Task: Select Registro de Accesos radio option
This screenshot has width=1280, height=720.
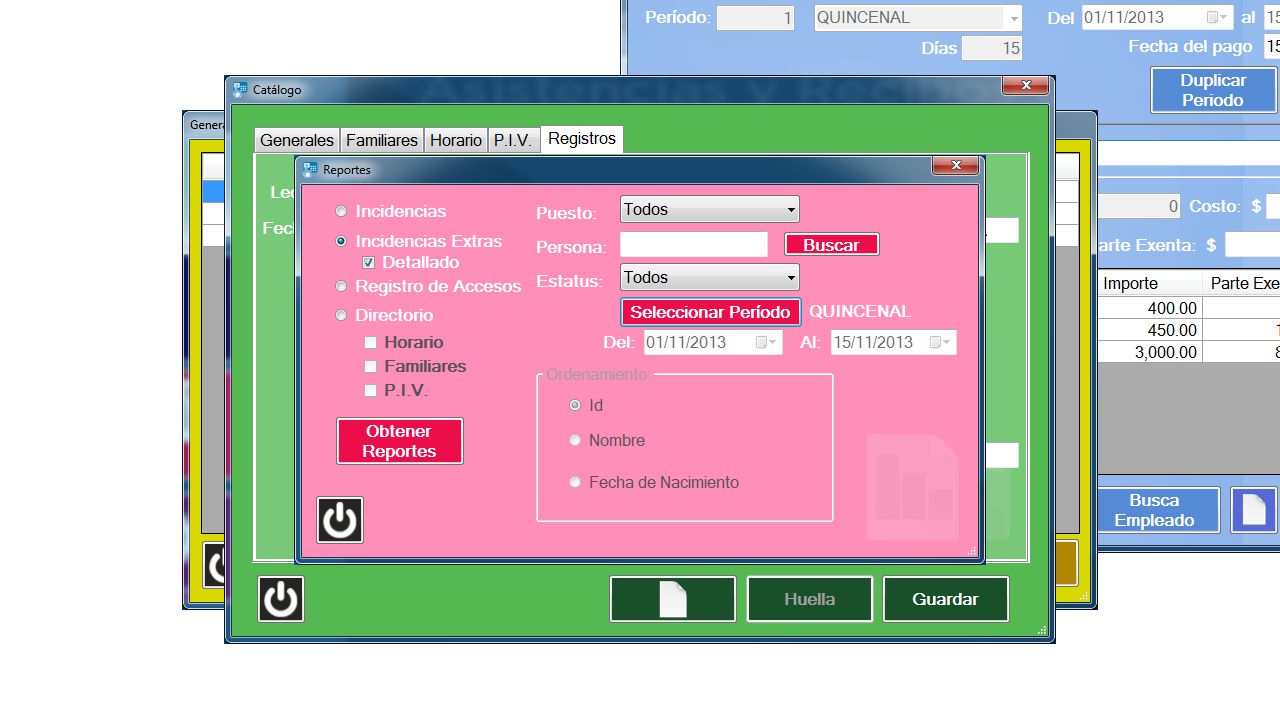Action: [x=342, y=286]
